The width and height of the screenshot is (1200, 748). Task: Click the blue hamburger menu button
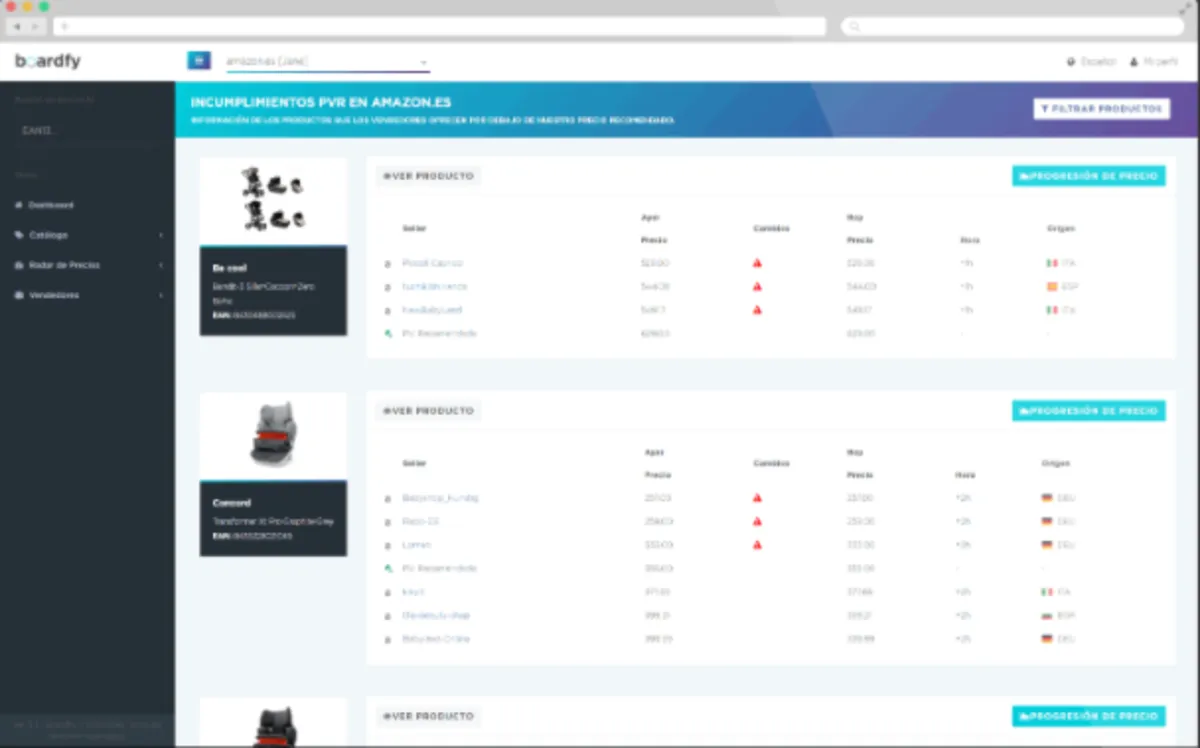click(x=199, y=61)
